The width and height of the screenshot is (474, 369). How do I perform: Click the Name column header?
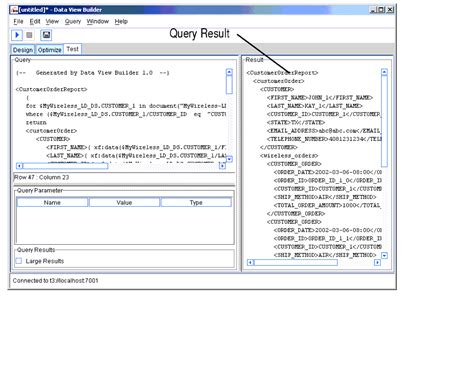pos(52,202)
